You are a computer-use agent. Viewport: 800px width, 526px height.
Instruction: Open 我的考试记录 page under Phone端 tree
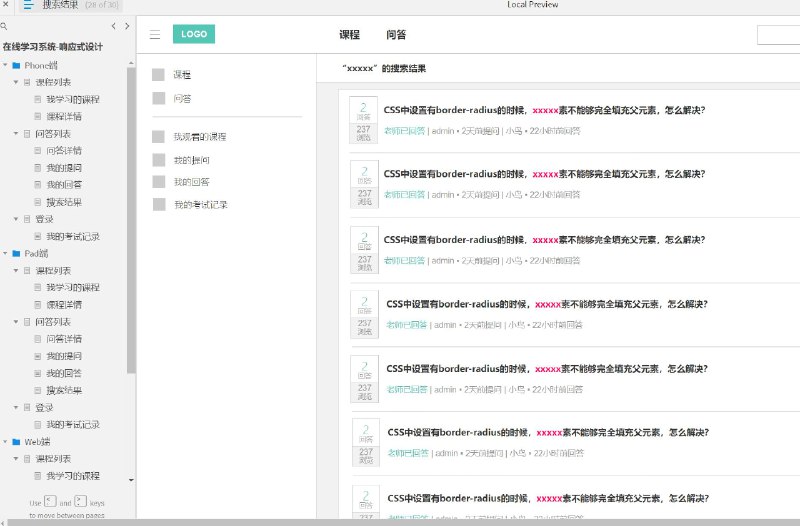click(73, 237)
